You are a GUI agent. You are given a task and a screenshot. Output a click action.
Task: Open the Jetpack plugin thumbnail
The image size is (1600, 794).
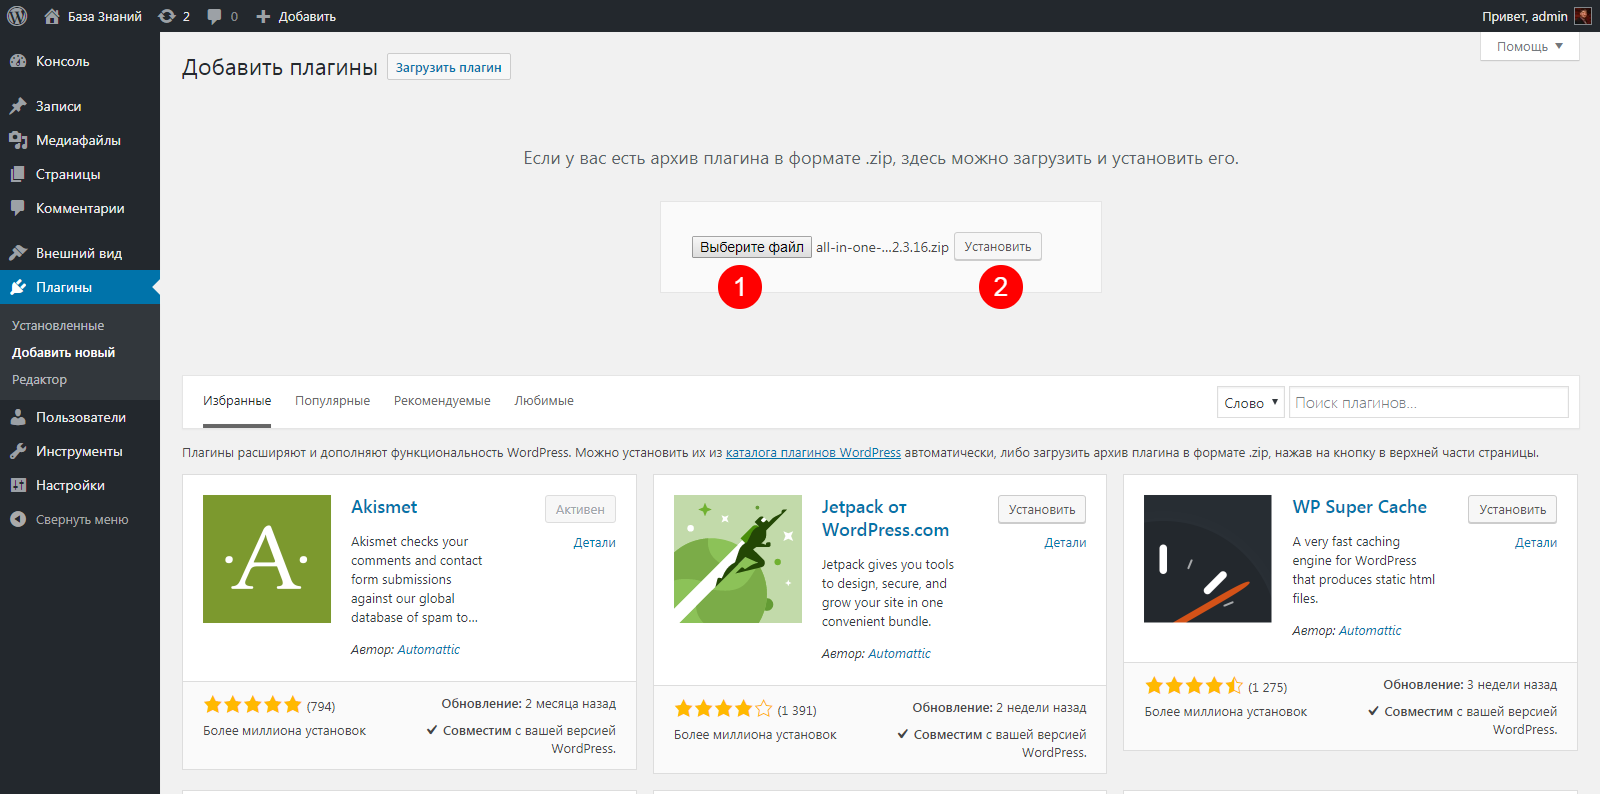738,559
